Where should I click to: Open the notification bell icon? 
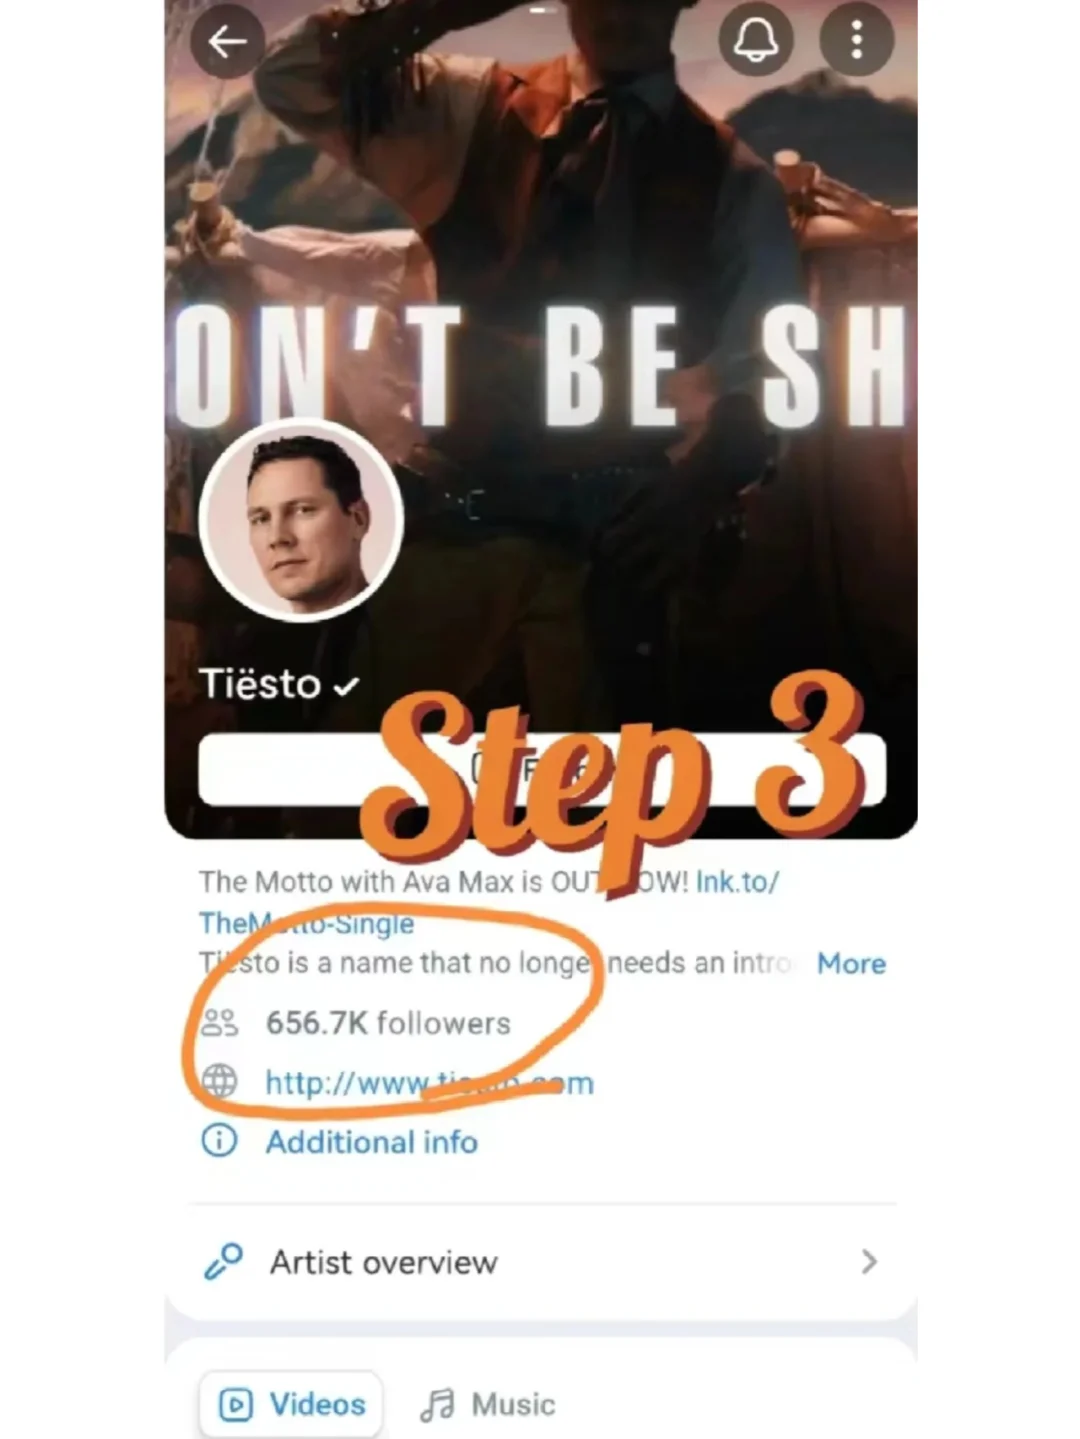point(756,39)
